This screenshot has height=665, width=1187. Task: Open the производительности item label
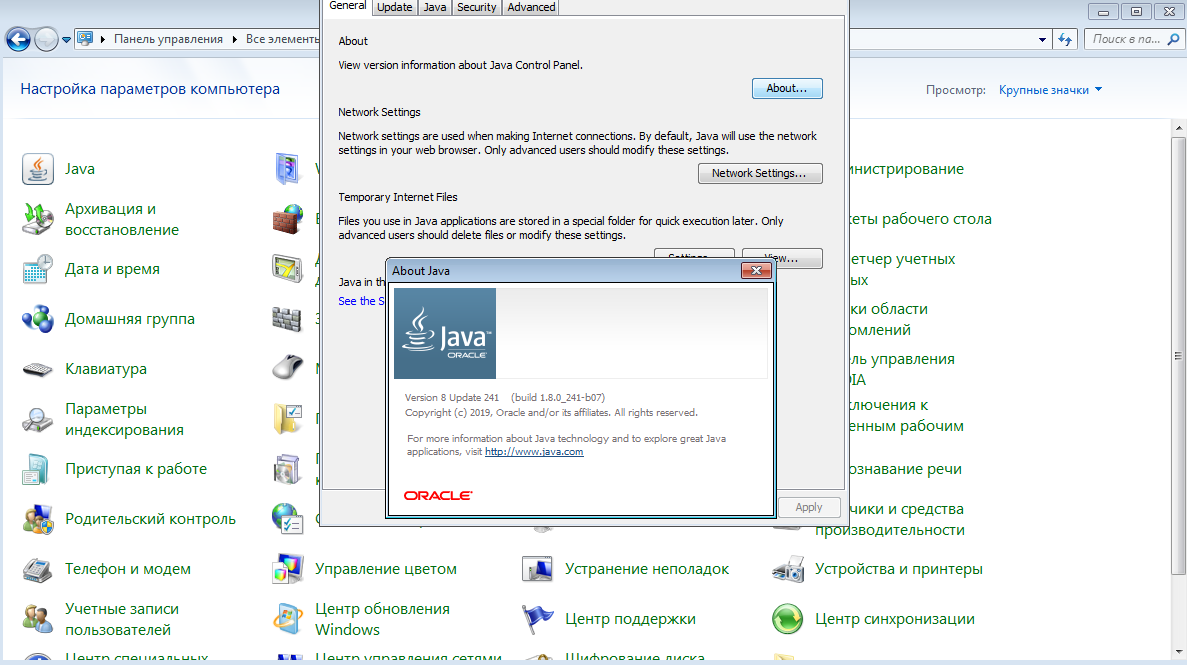[889, 530]
